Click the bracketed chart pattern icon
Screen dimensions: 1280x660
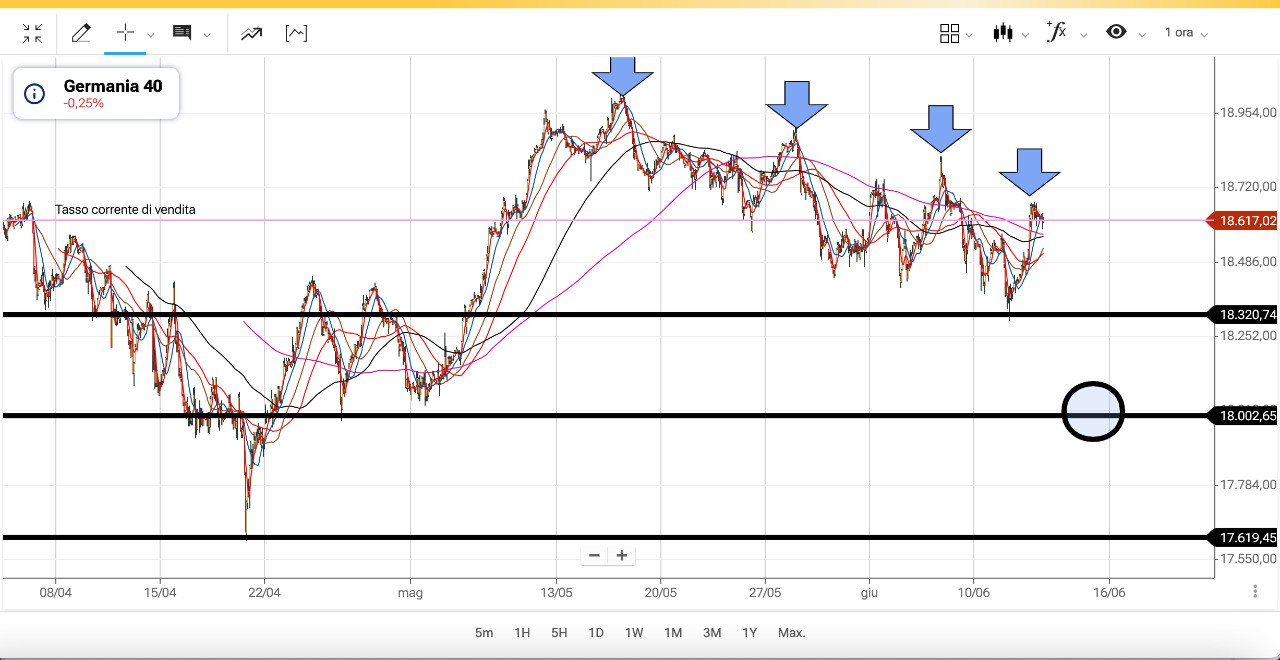[296, 33]
